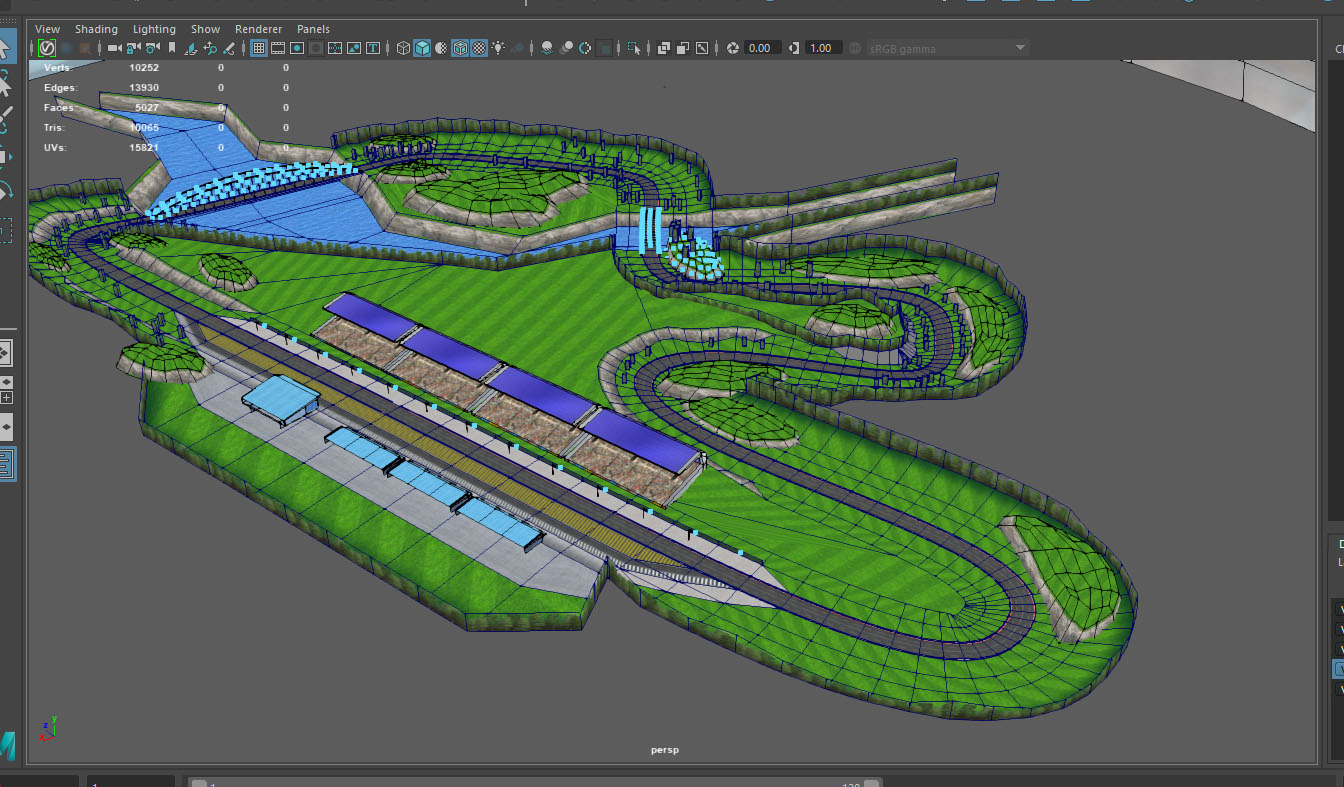This screenshot has width=1344, height=787.
Task: Toggle the viewport Grid display
Action: (258, 48)
